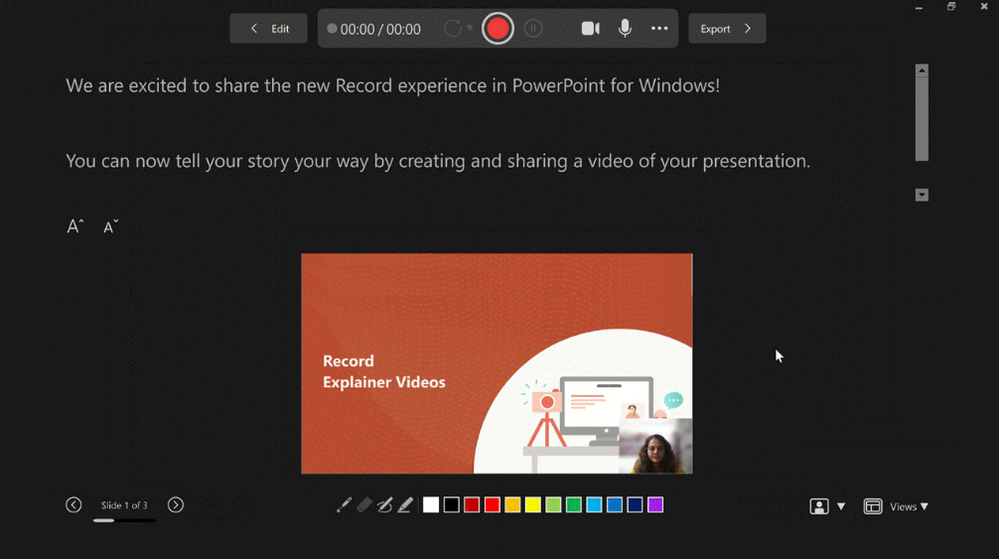Pick the light green ink color
Image resolution: width=999 pixels, height=559 pixels.
(553, 505)
